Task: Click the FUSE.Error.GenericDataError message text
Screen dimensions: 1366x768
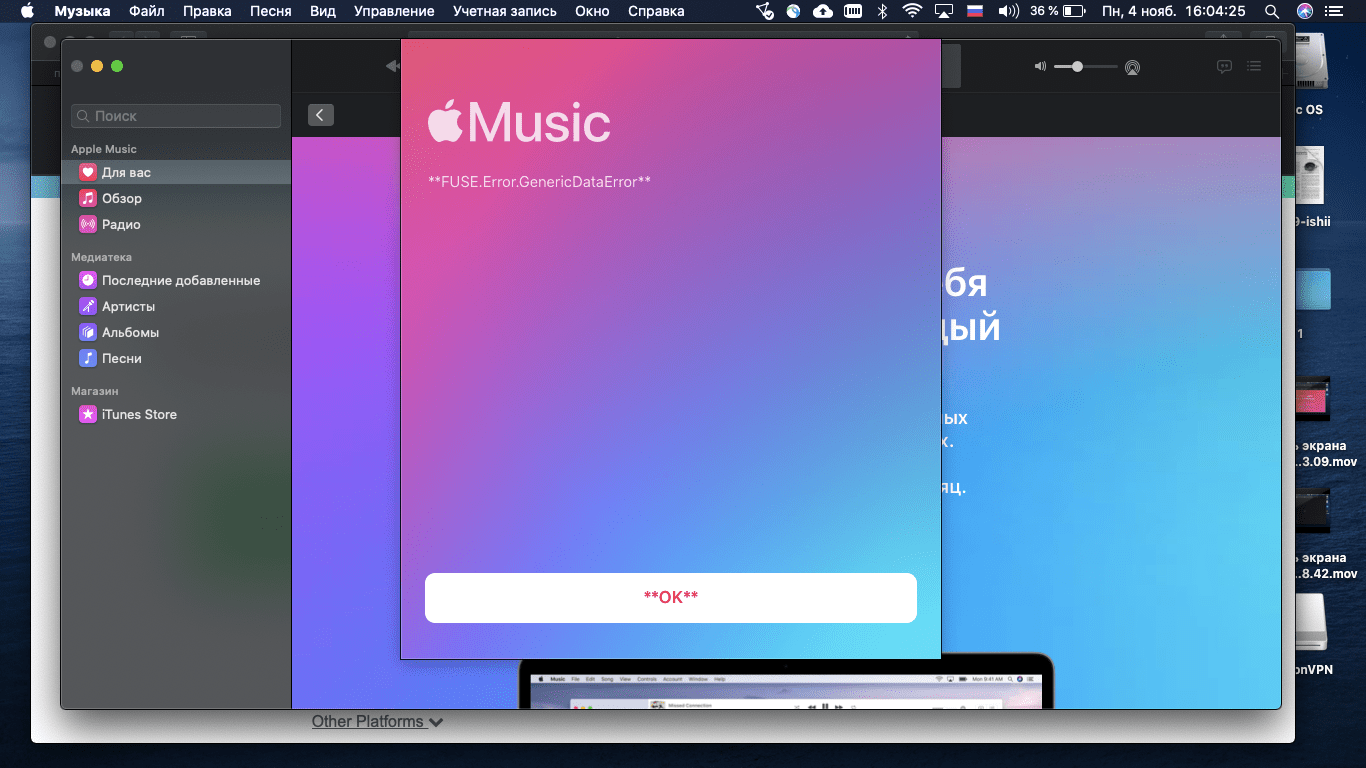Action: (539, 182)
